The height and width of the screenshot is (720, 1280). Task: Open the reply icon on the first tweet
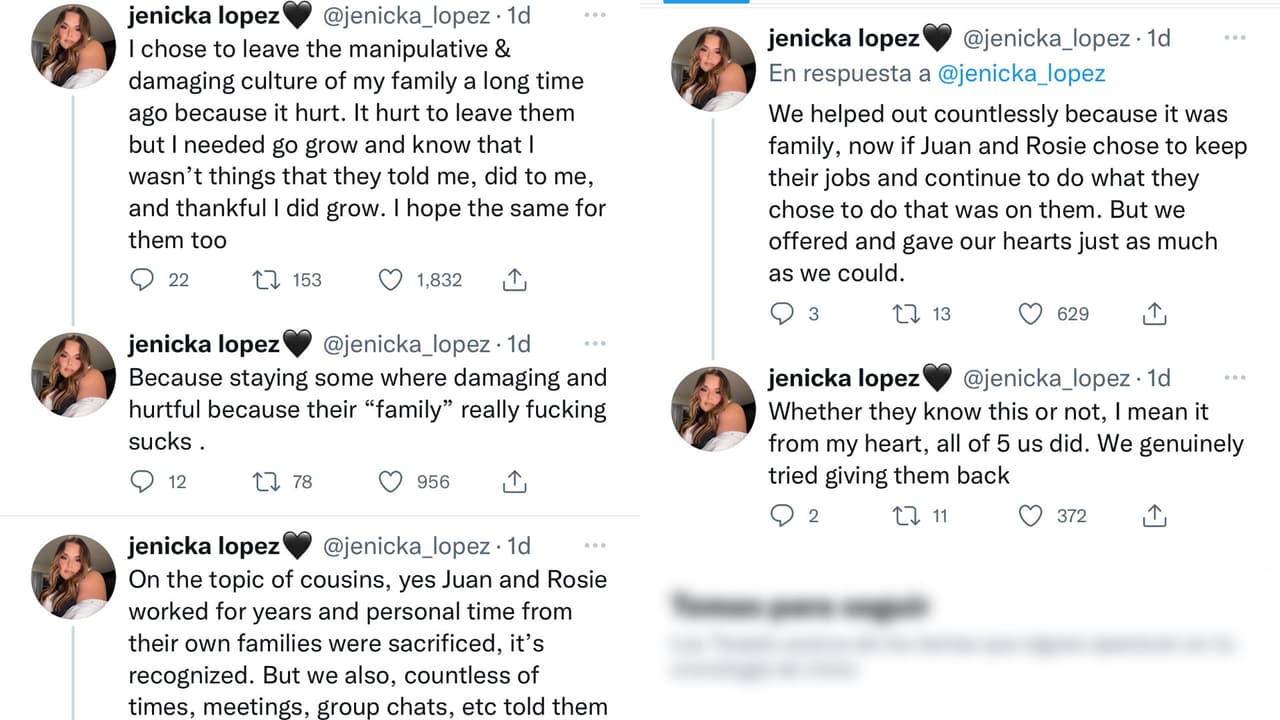pyautogui.click(x=141, y=280)
